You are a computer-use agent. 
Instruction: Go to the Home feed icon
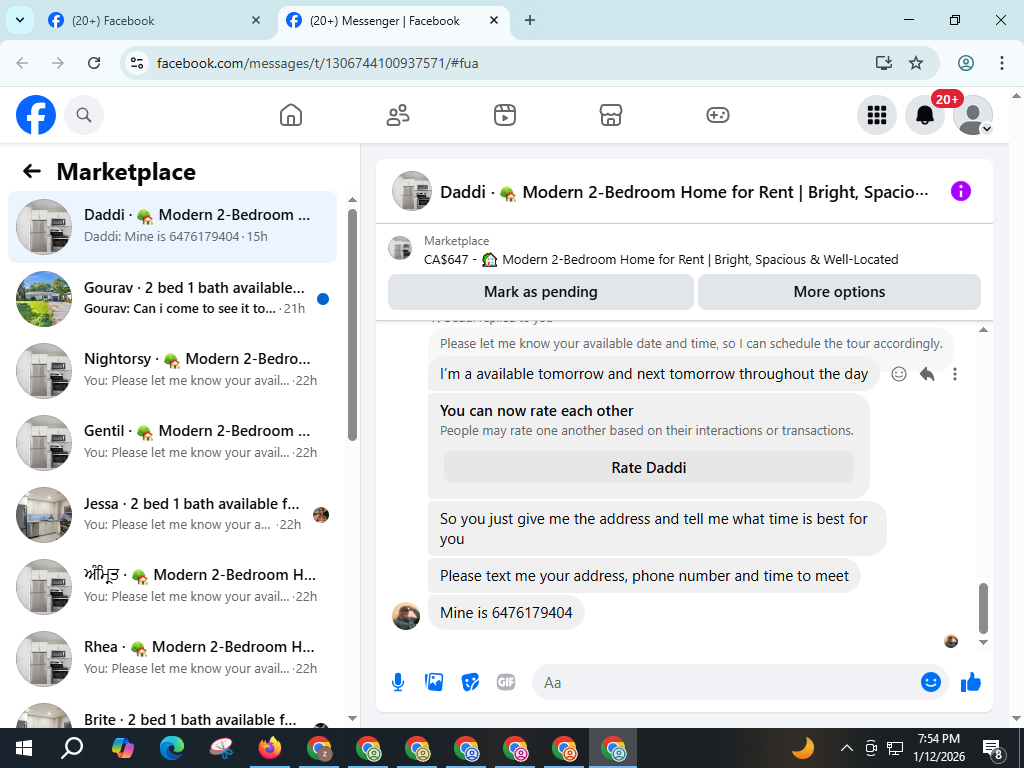[x=291, y=116]
